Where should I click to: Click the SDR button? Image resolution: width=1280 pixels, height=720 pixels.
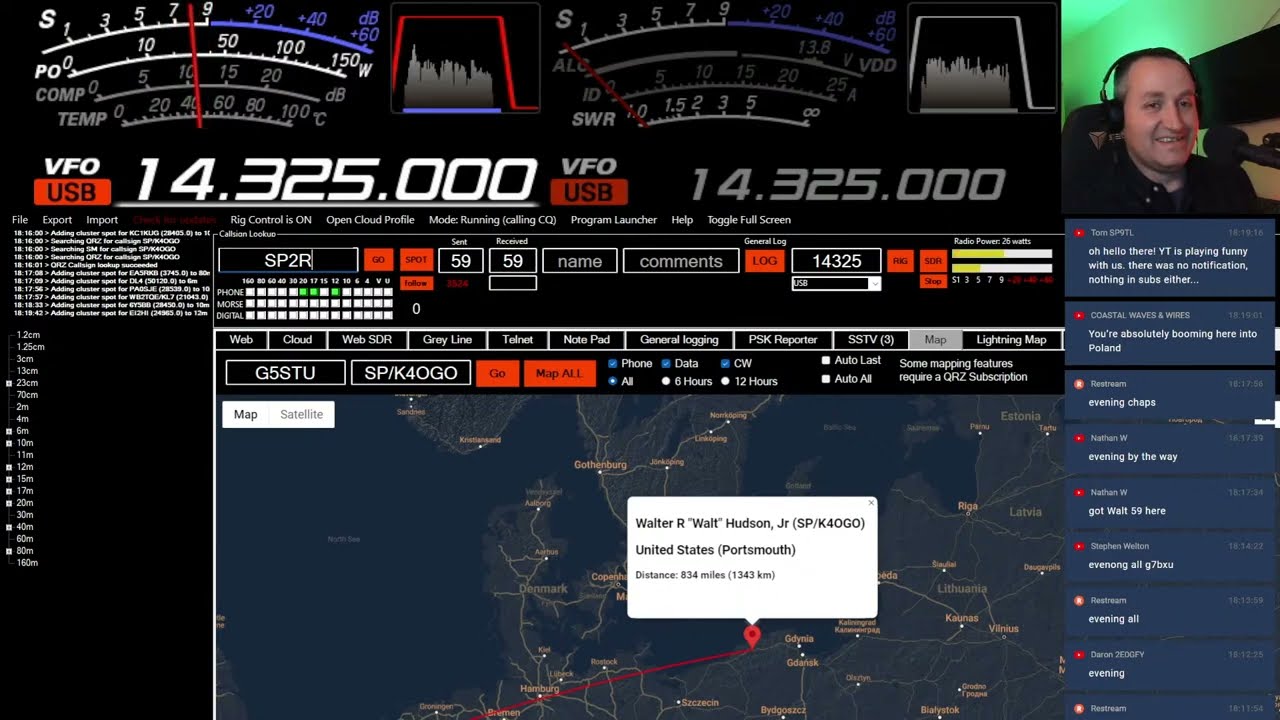(x=933, y=261)
